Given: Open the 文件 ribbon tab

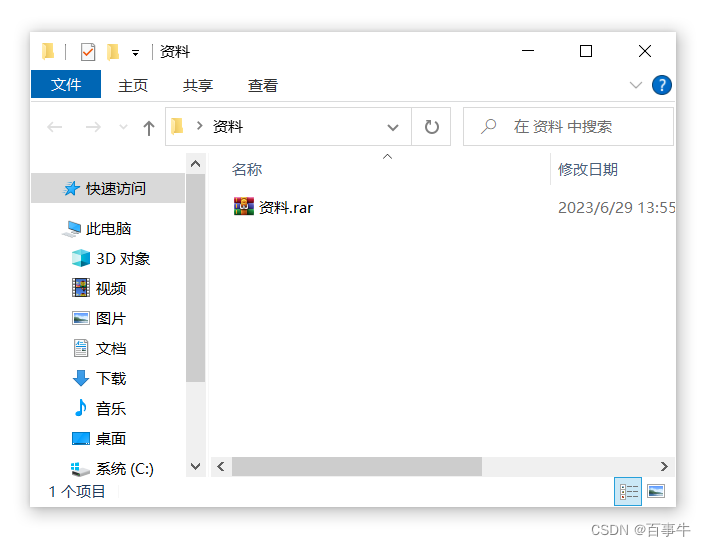Looking at the screenshot, I should click(66, 84).
